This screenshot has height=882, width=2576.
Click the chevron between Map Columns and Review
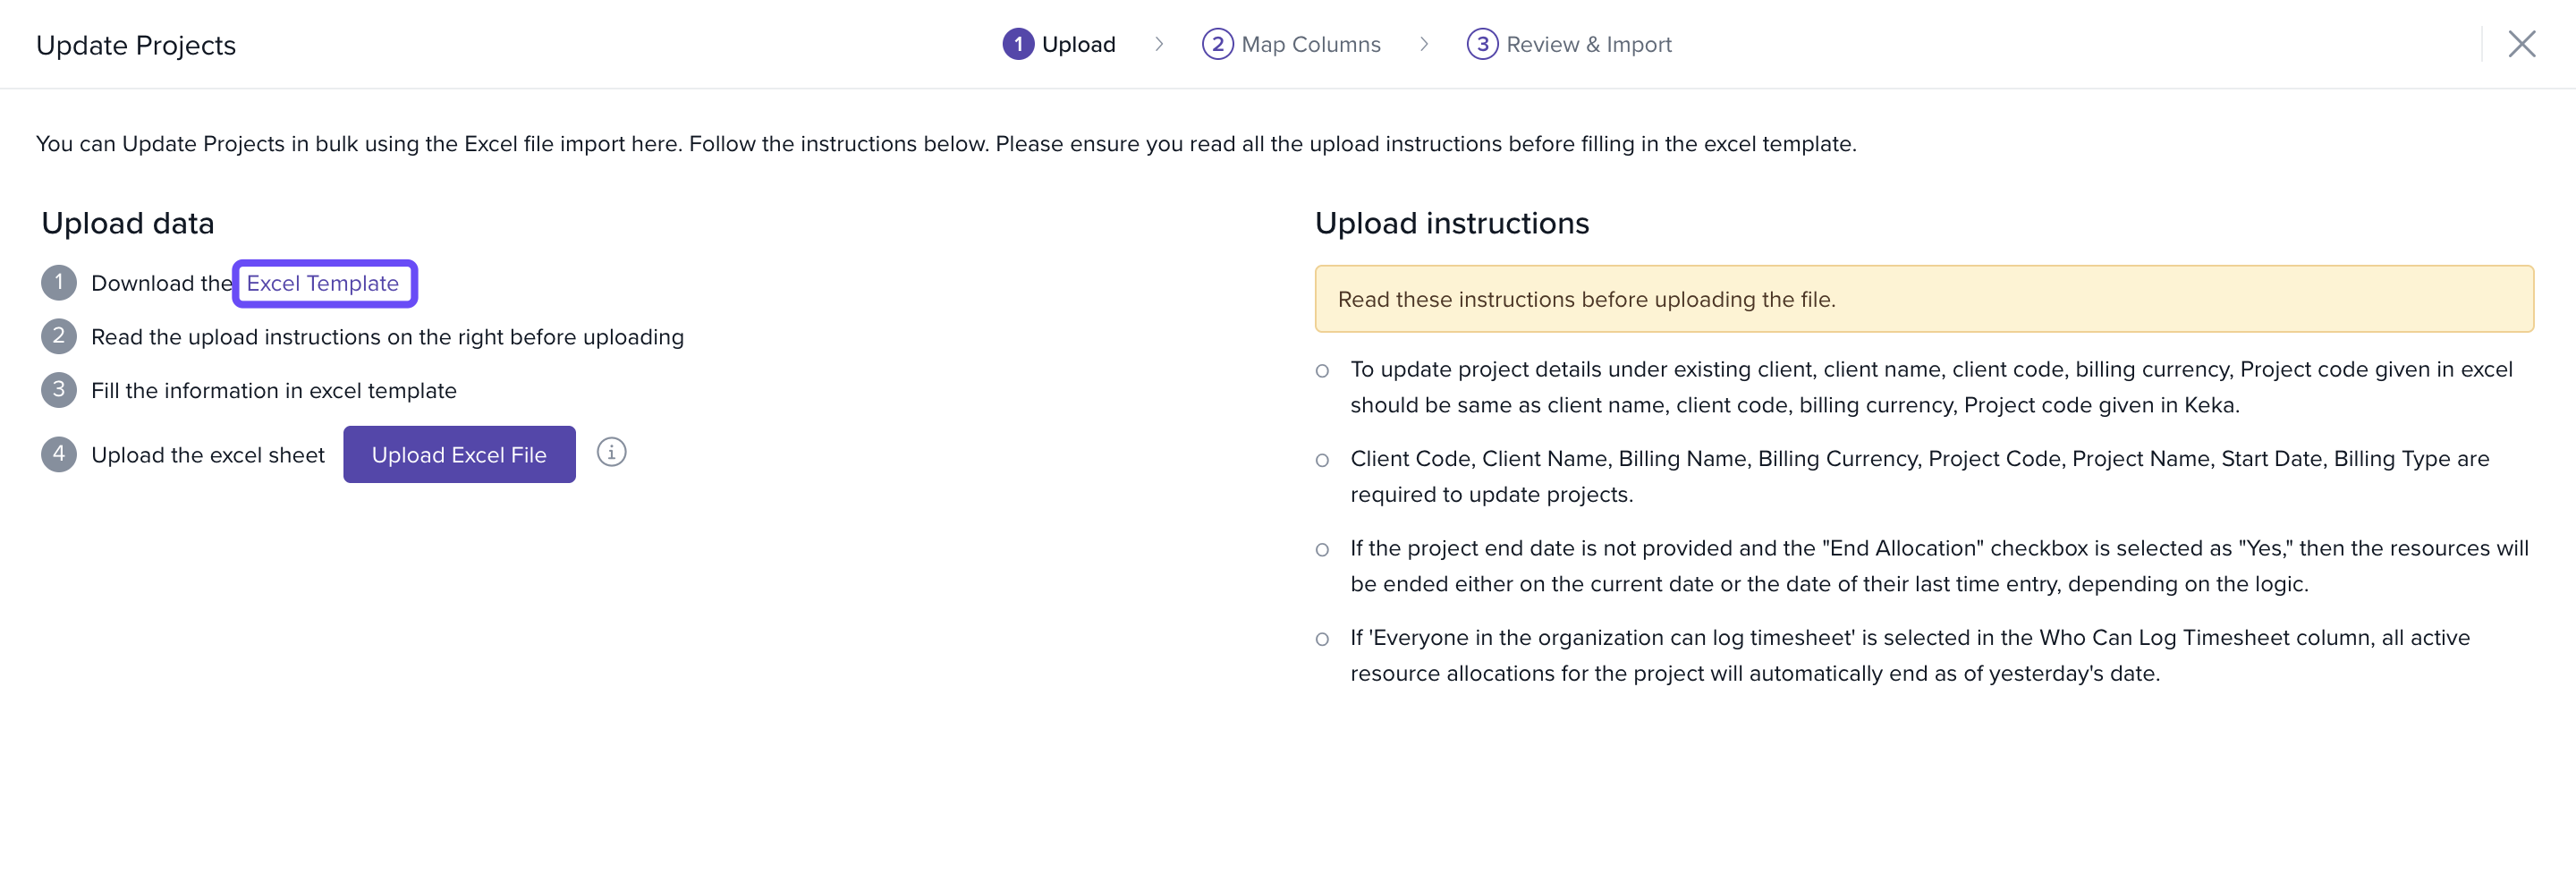click(1424, 44)
